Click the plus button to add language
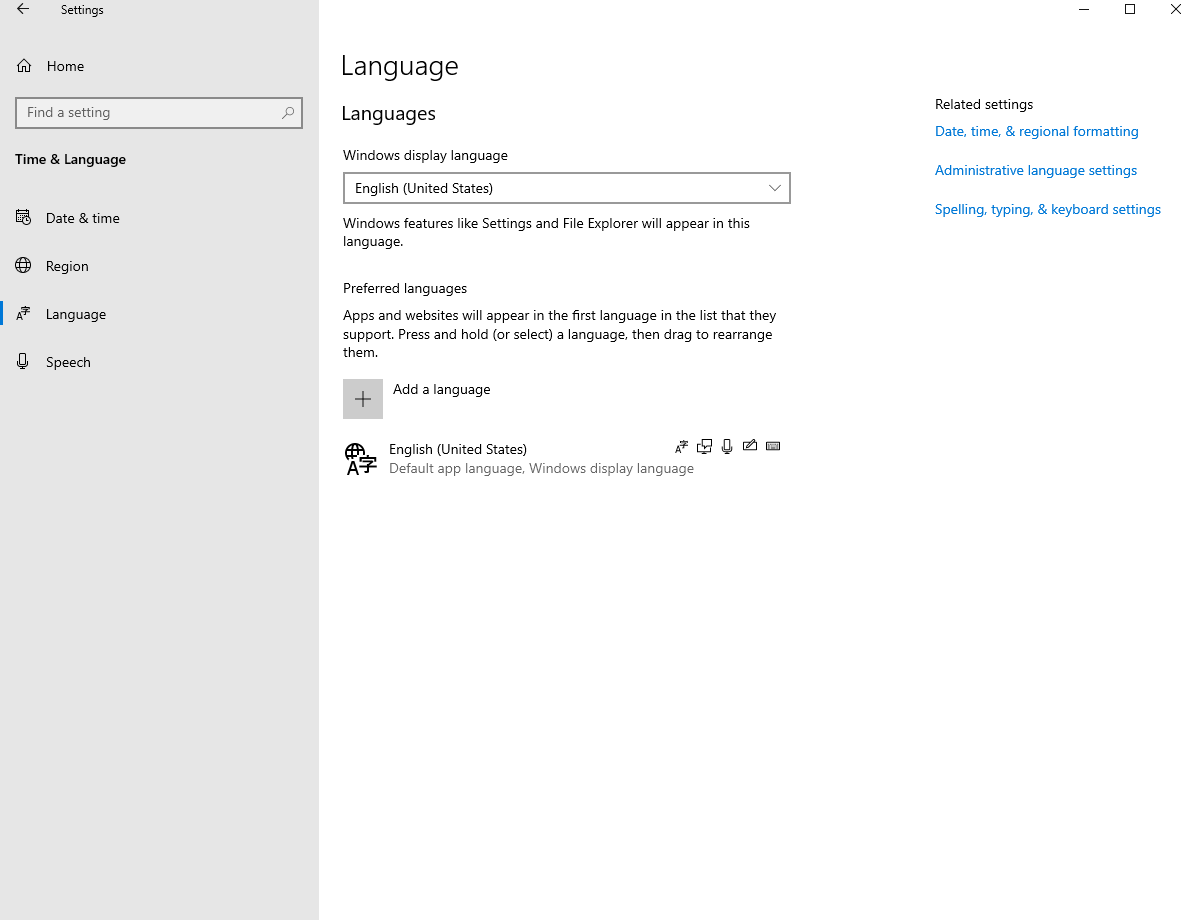Screen dimensions: 1193x920 (x=363, y=399)
